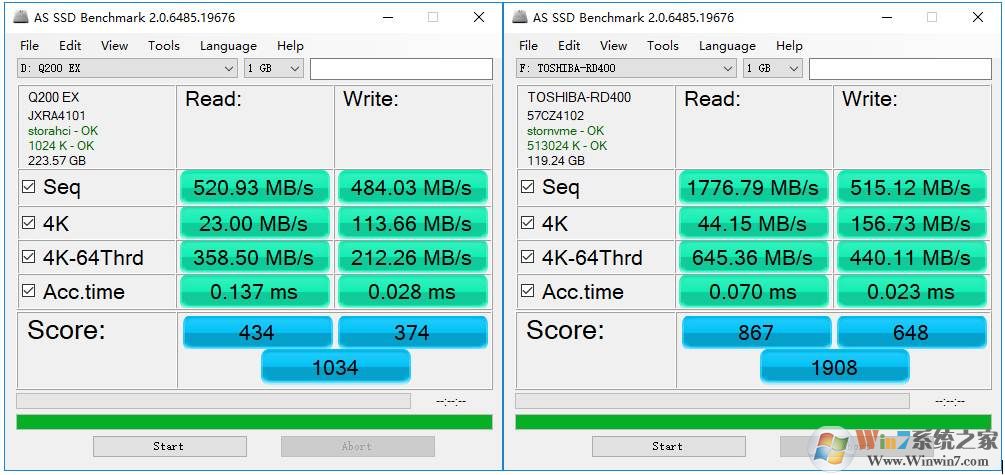Open the 1 GB size dropdown in TOSHIBA-RD400 window
Image resolution: width=1005 pixels, height=475 pixels.
772,68
